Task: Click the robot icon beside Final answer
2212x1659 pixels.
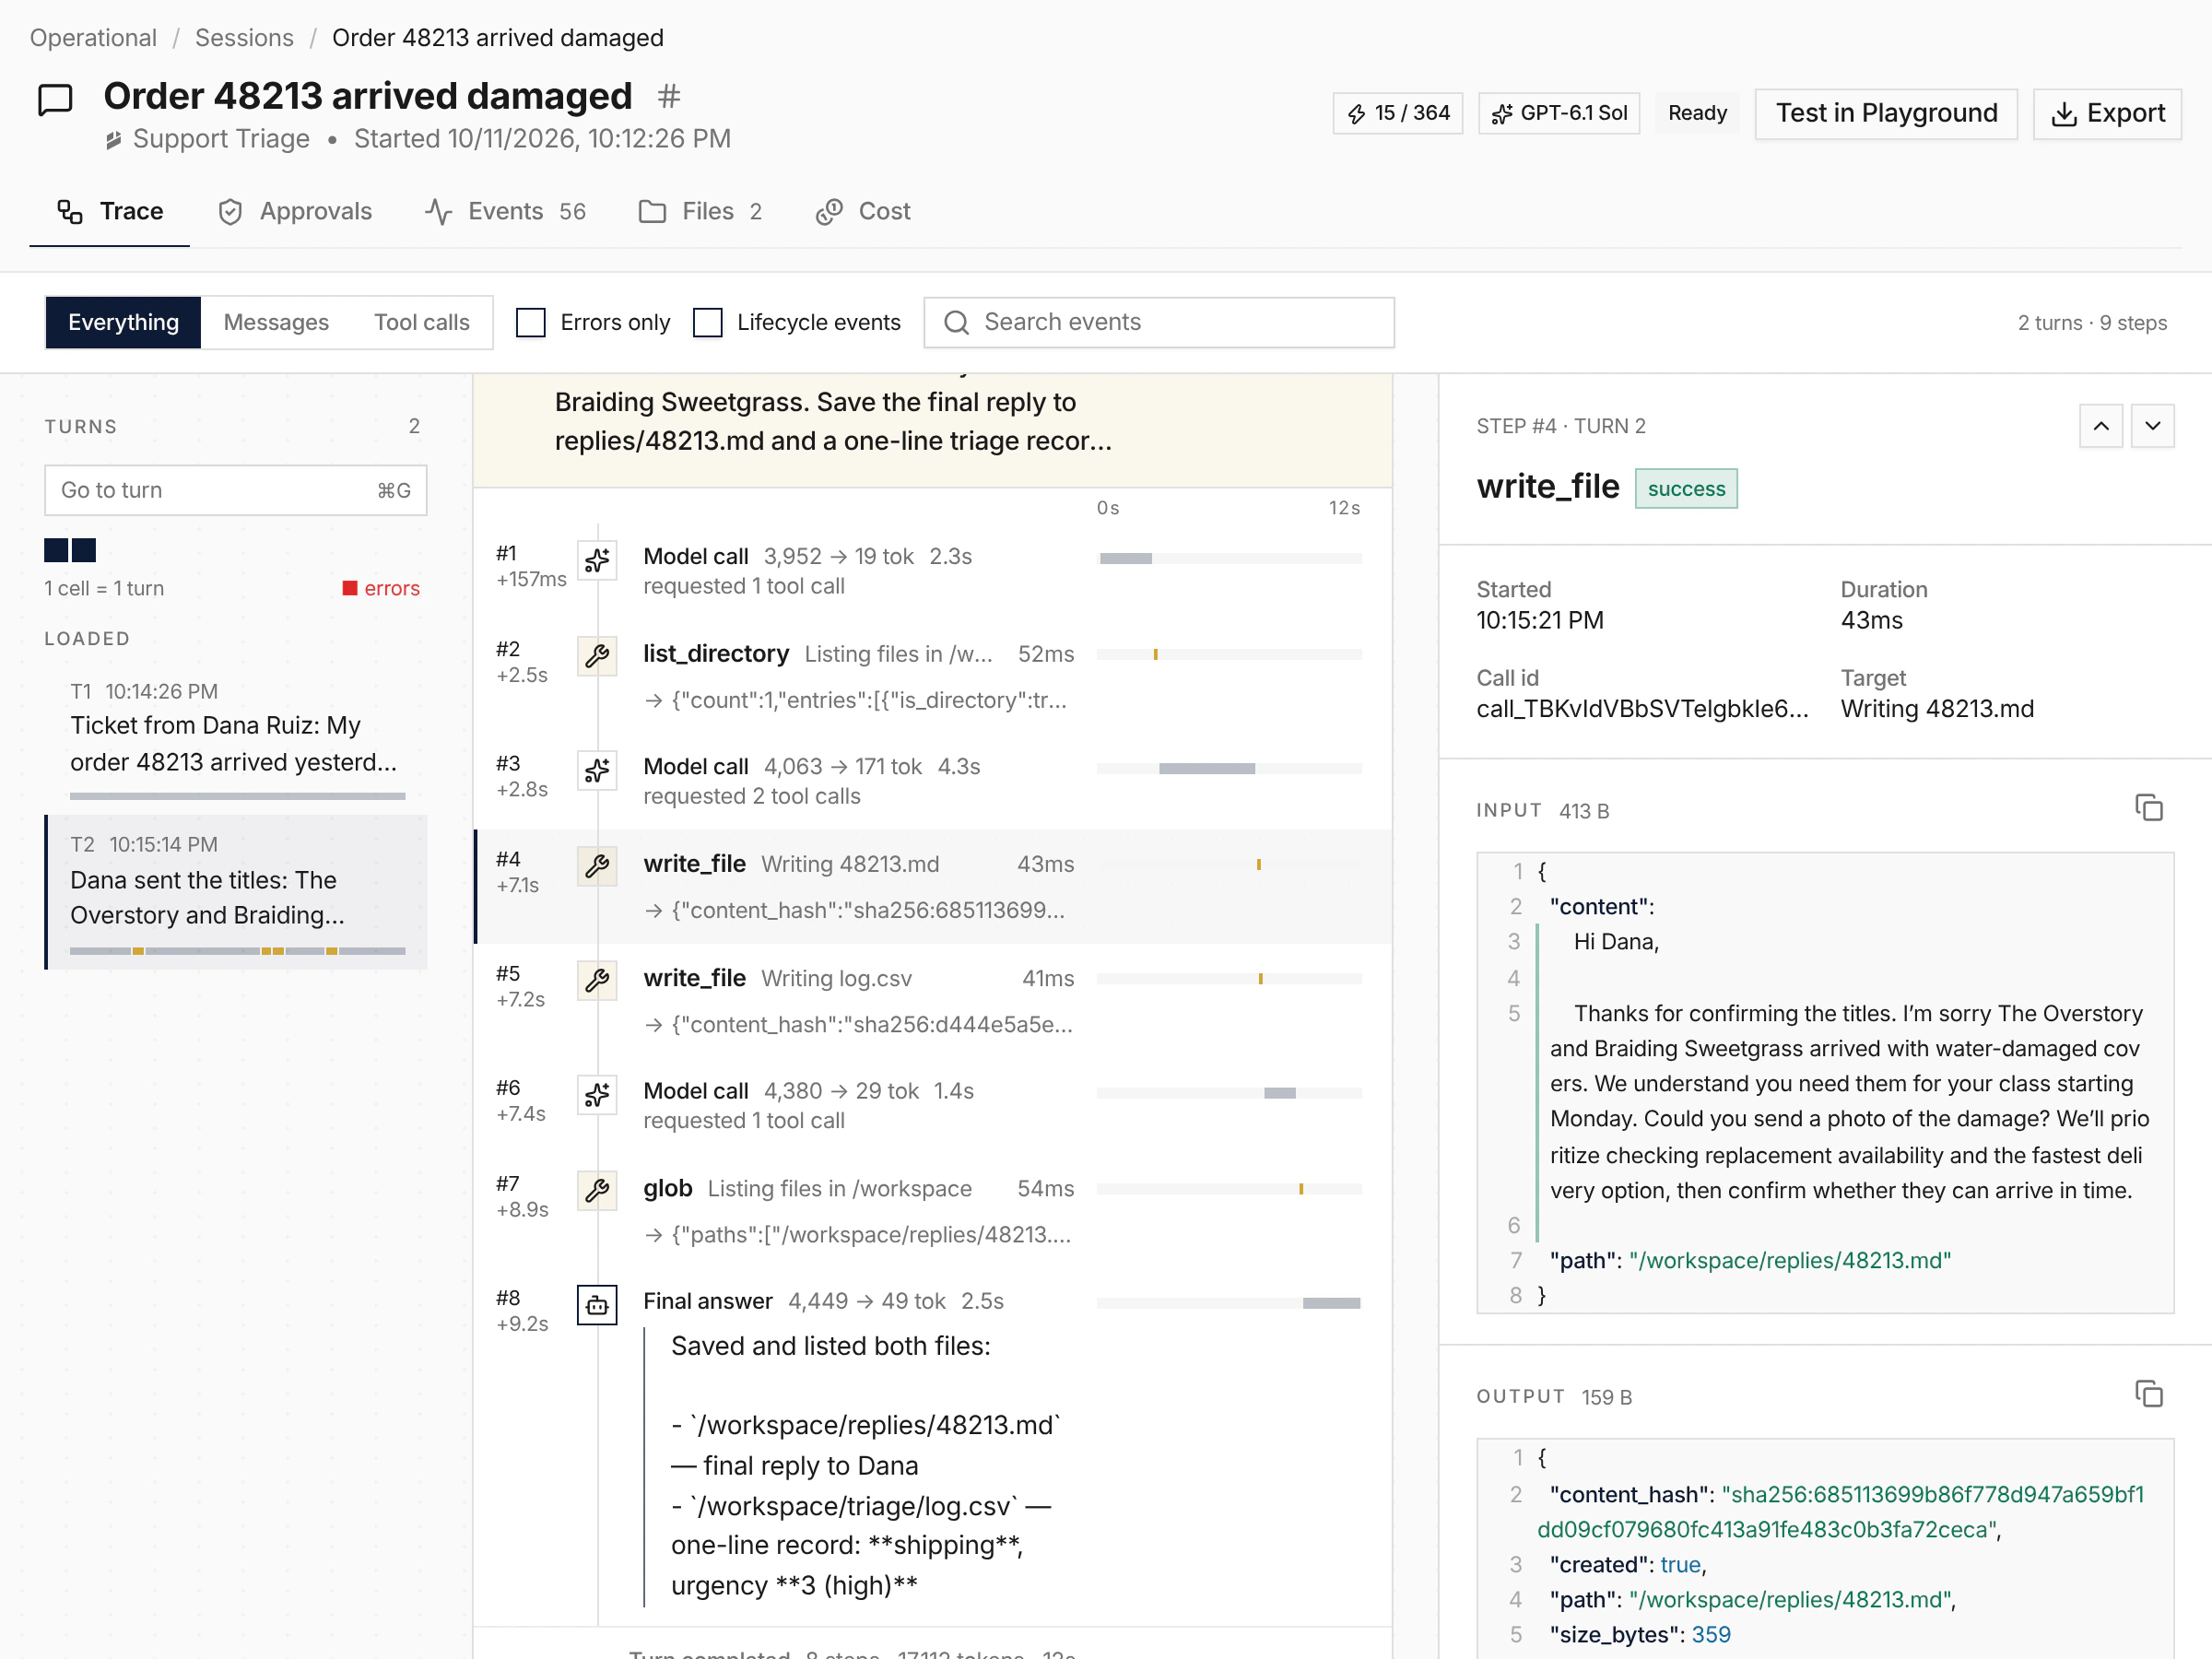Action: coord(597,1305)
